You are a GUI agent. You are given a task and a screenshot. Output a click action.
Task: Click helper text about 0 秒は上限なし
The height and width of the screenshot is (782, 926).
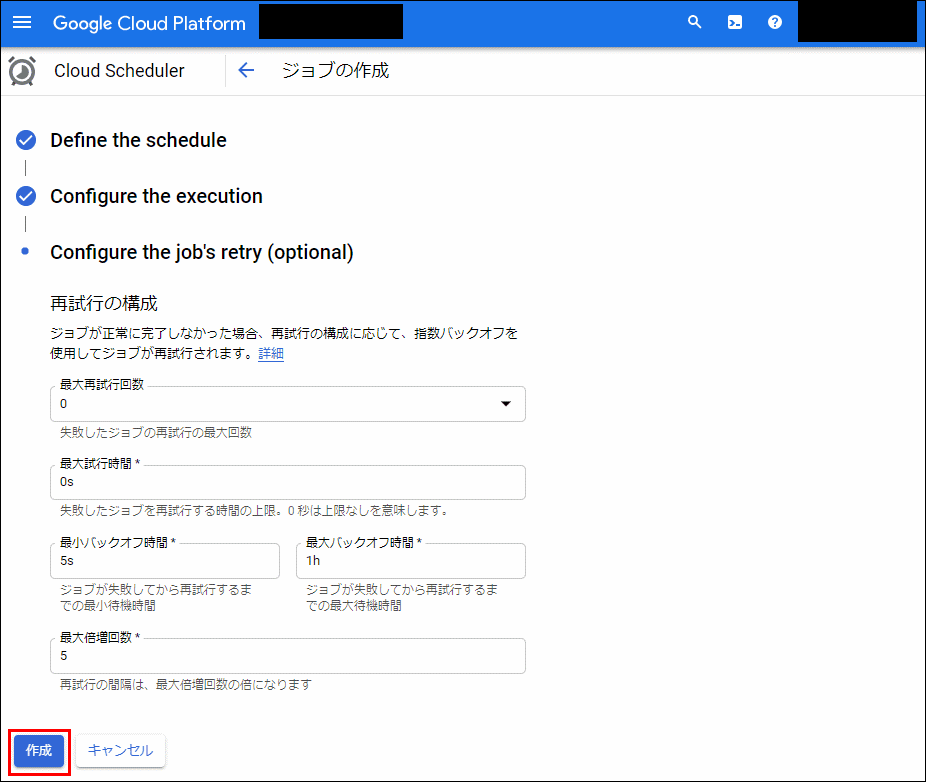tap(255, 510)
